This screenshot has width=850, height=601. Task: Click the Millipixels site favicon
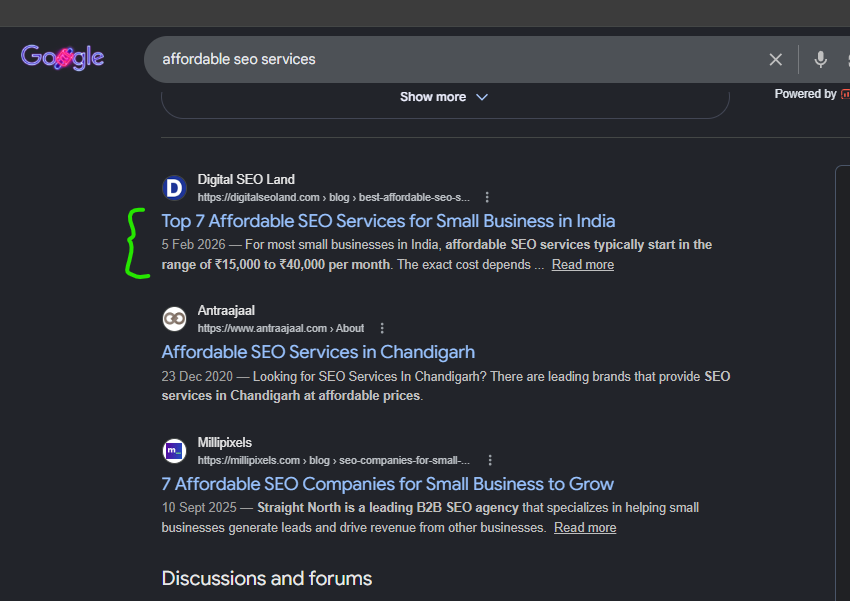[x=175, y=450]
